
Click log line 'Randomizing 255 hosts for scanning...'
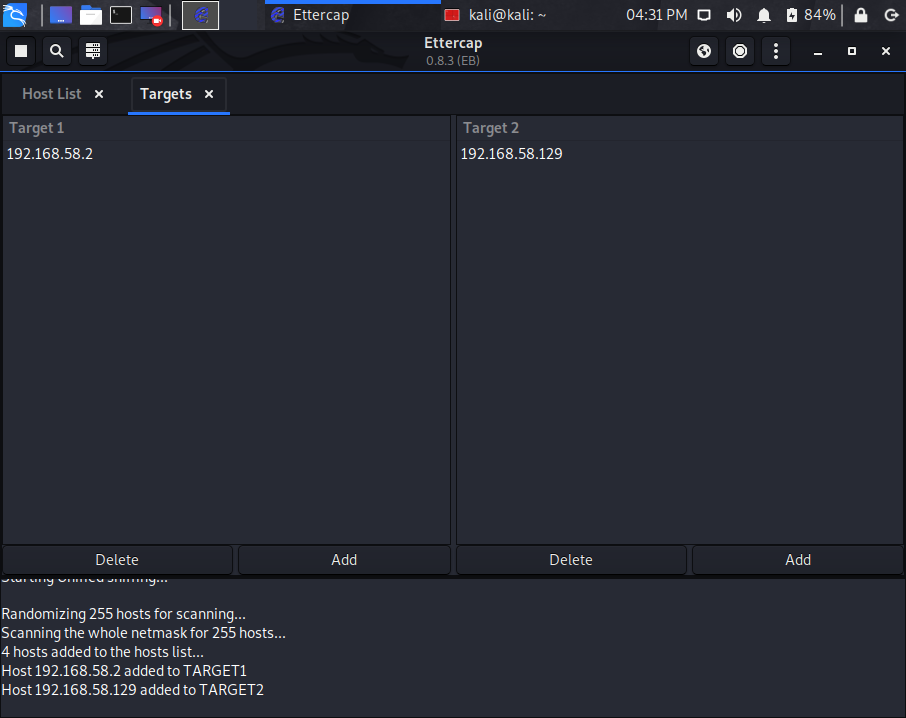[124, 613]
